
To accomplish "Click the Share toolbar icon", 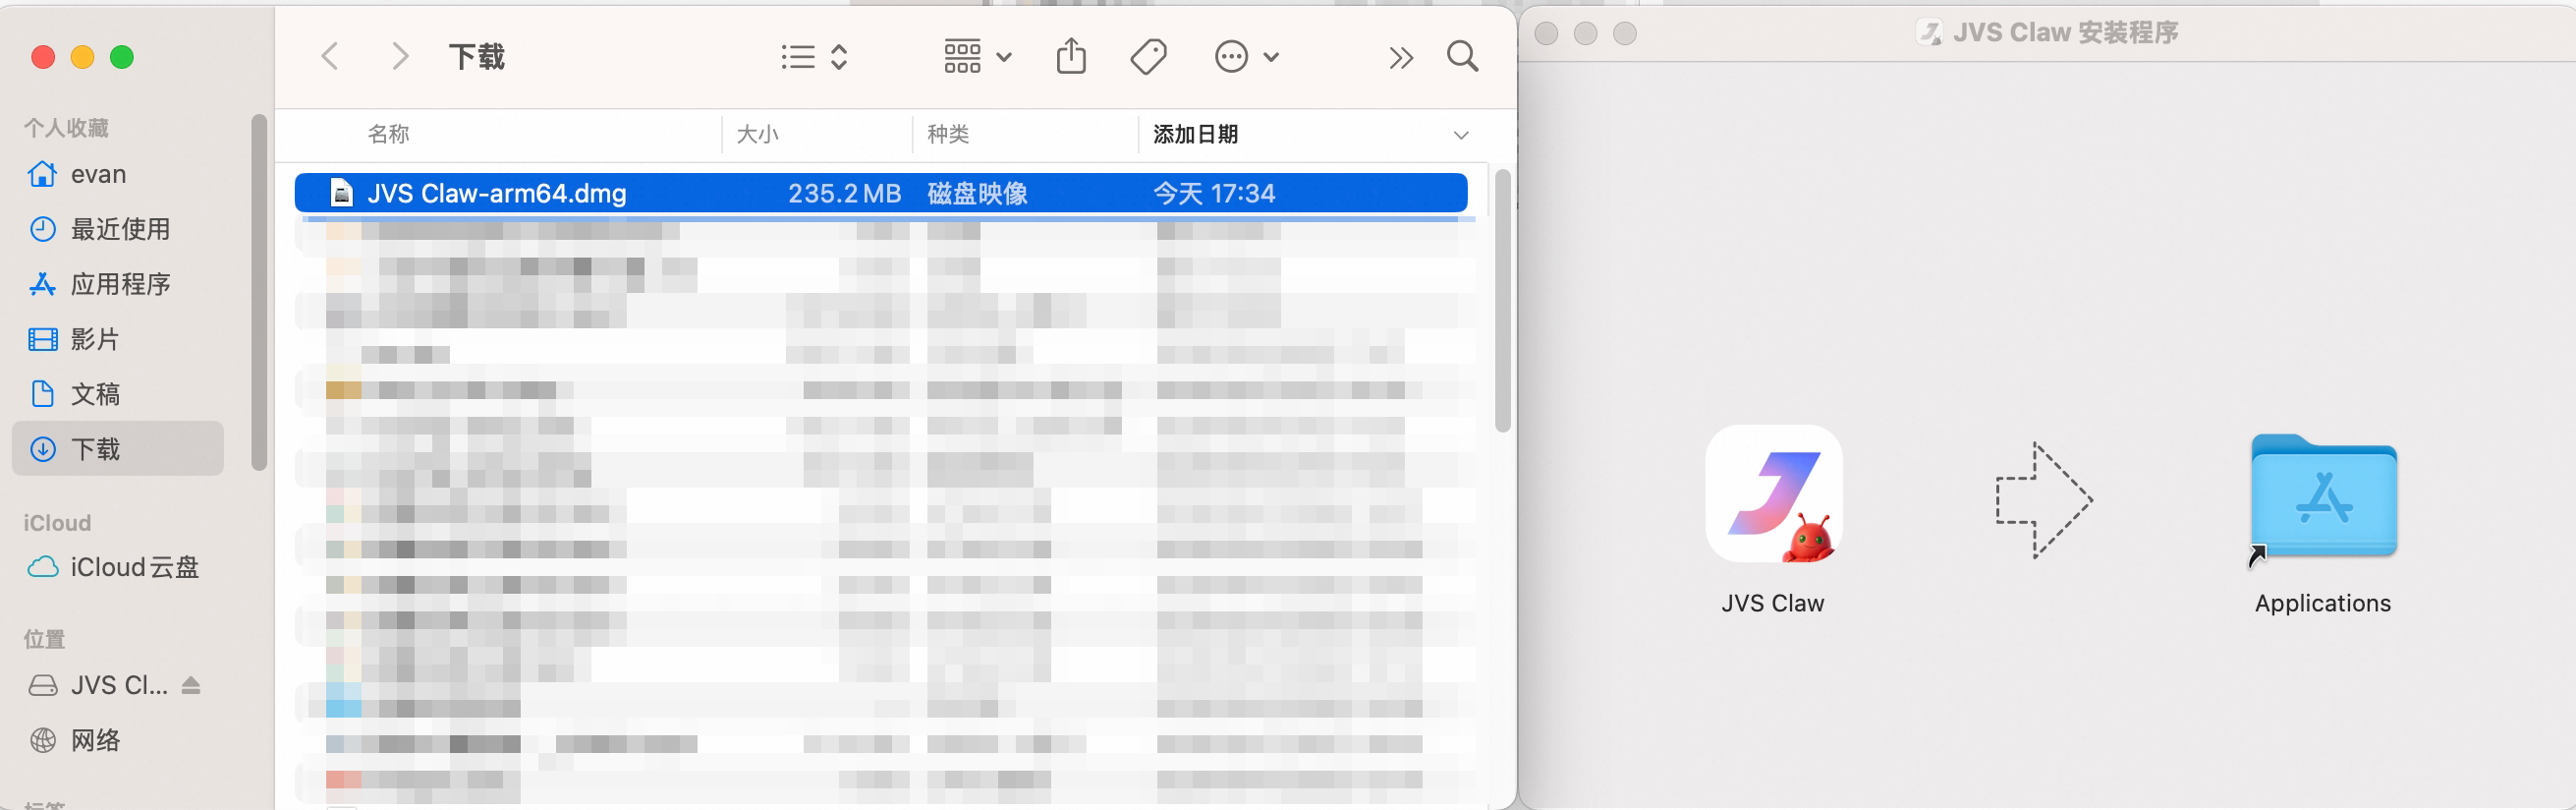I will pos(1071,56).
